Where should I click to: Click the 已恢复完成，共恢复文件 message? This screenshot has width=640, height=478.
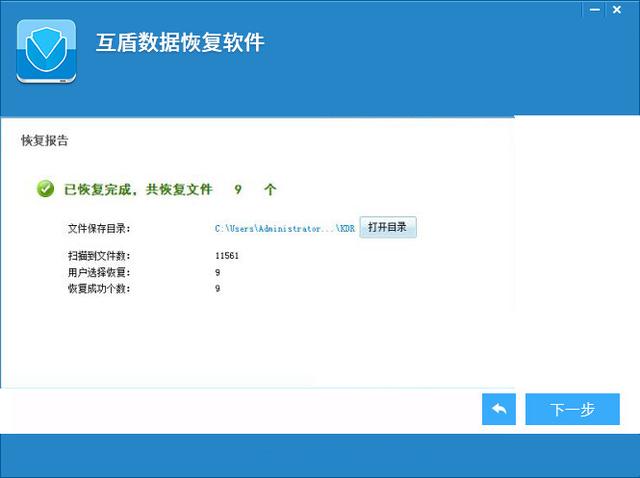[138, 189]
